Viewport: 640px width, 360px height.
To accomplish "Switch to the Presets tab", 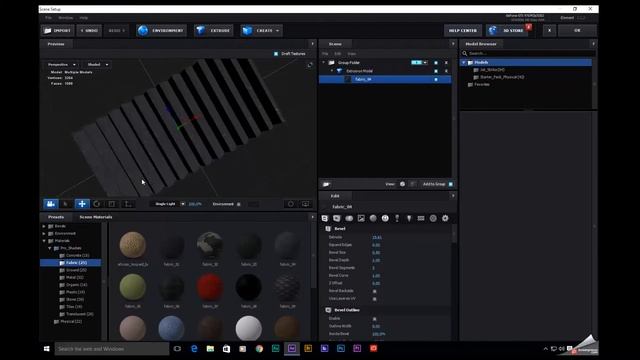I will tap(56, 217).
